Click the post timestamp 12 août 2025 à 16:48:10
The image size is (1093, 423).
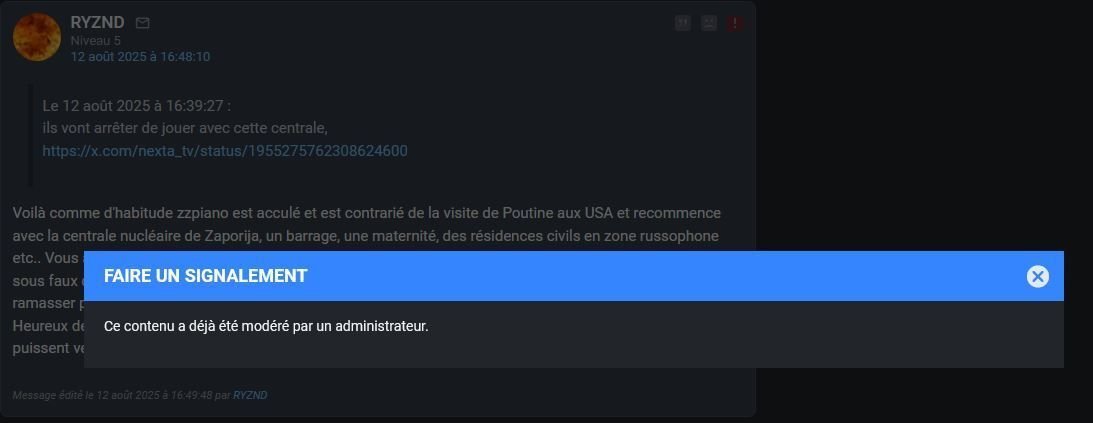[140, 56]
